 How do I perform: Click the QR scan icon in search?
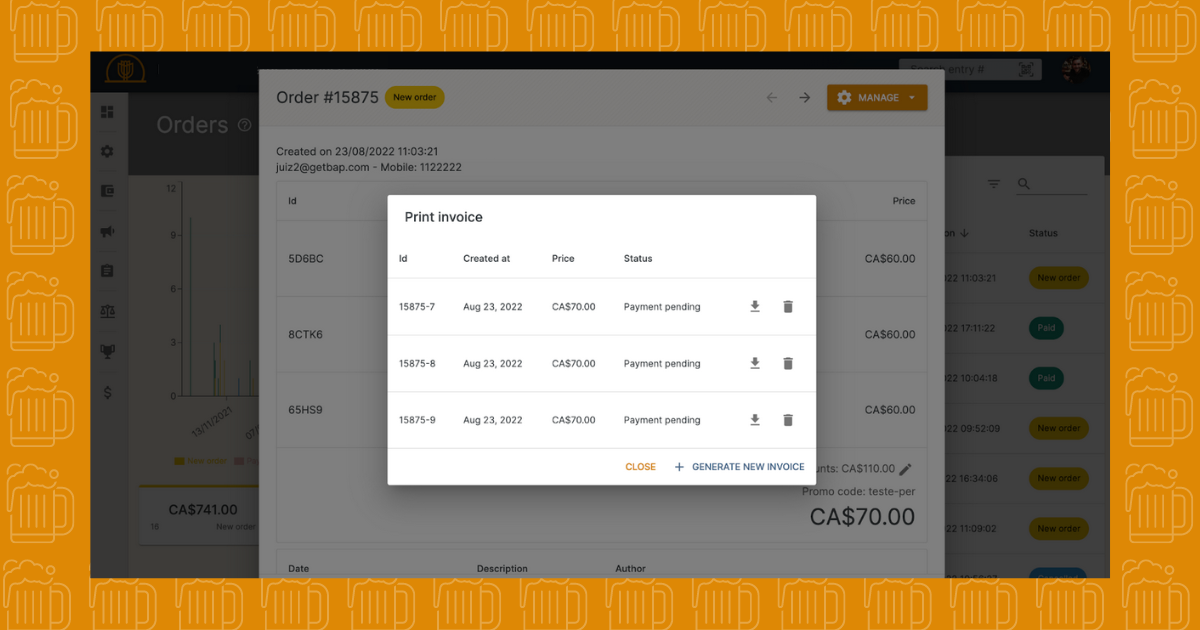[1026, 70]
